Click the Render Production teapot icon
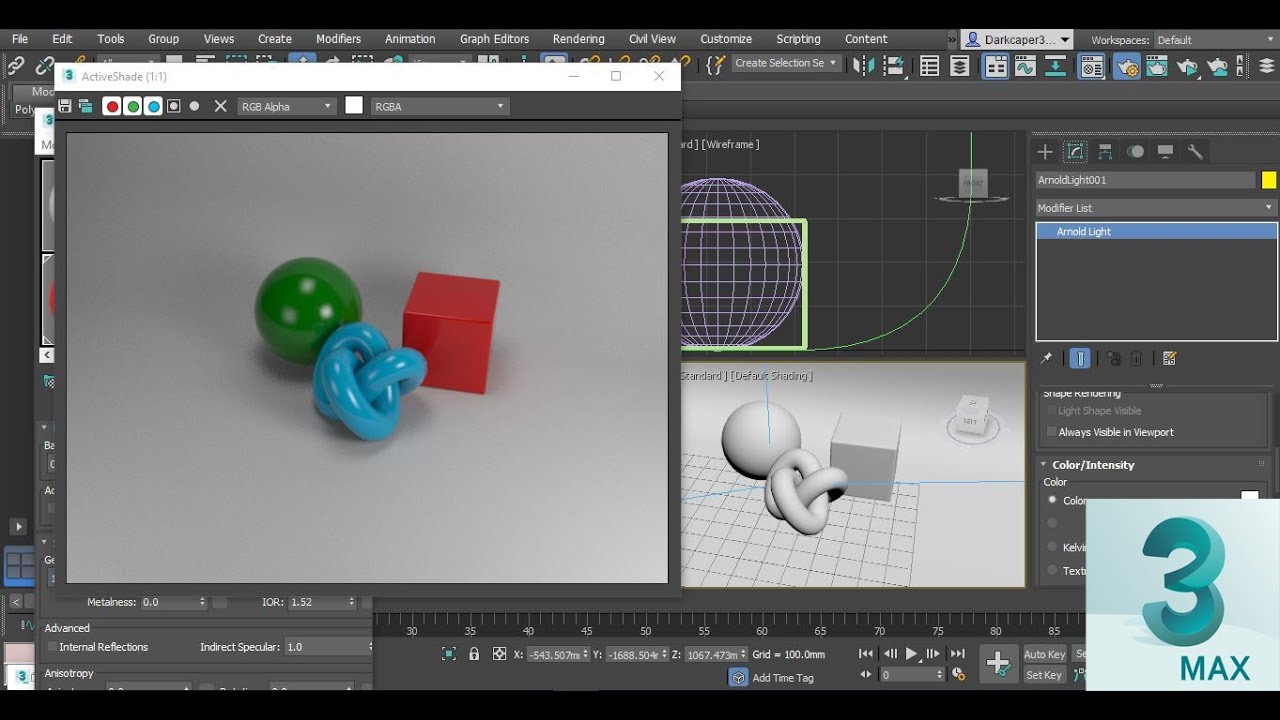The width and height of the screenshot is (1280, 720). (1187, 66)
